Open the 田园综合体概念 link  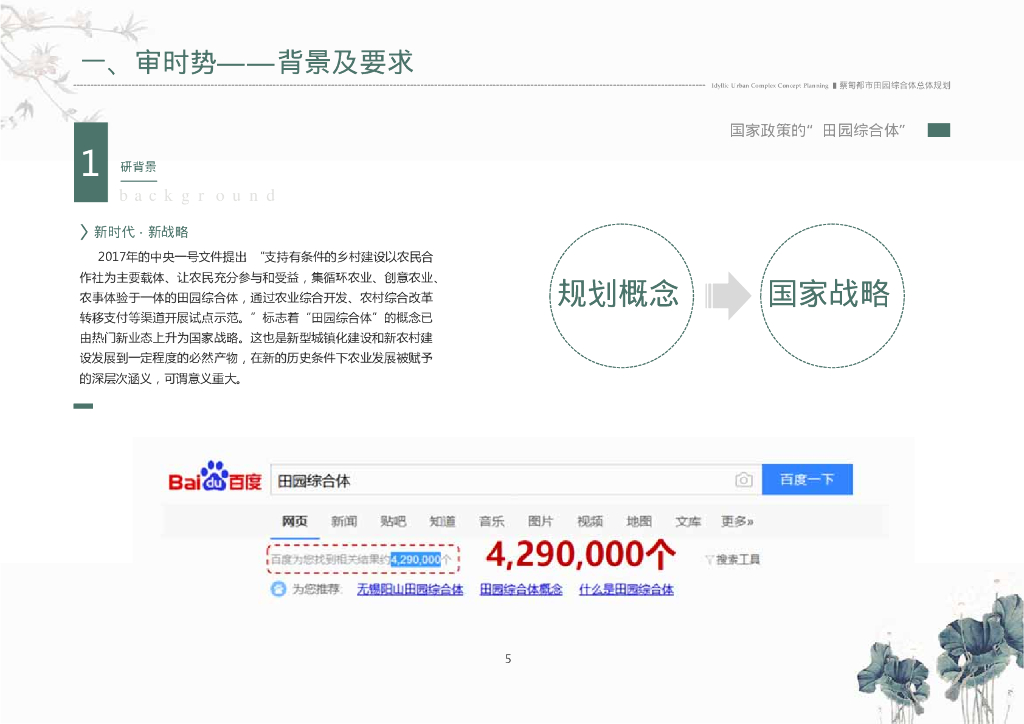(x=521, y=589)
